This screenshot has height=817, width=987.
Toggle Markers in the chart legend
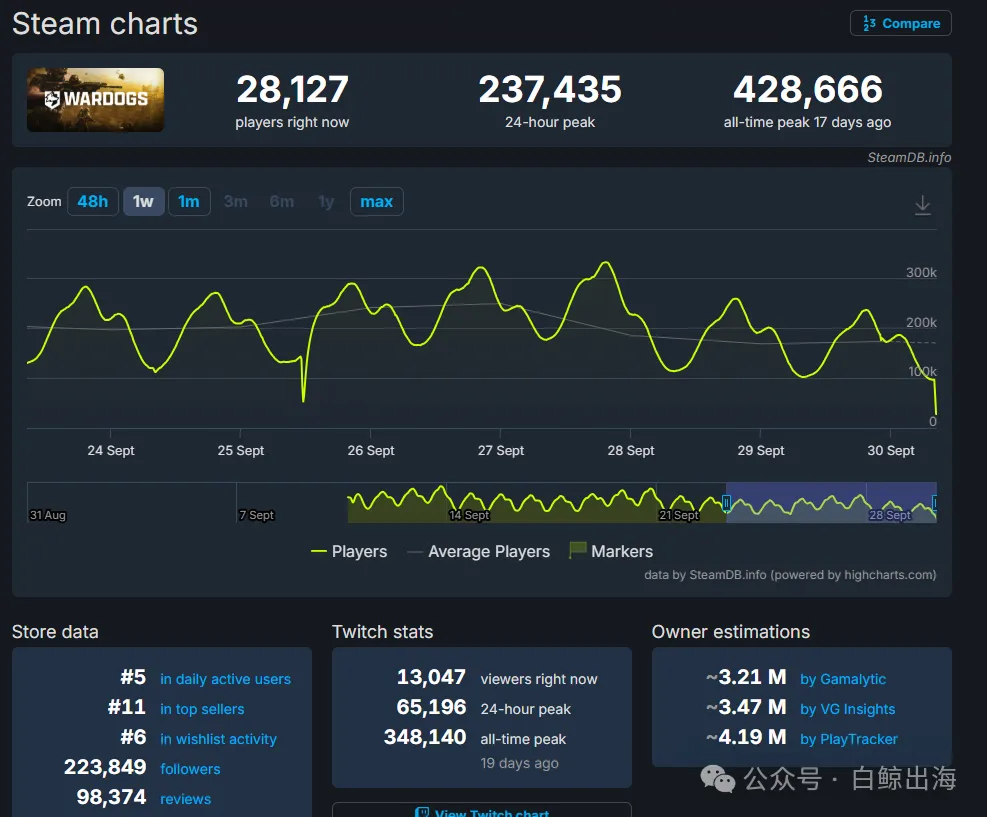[x=611, y=551]
